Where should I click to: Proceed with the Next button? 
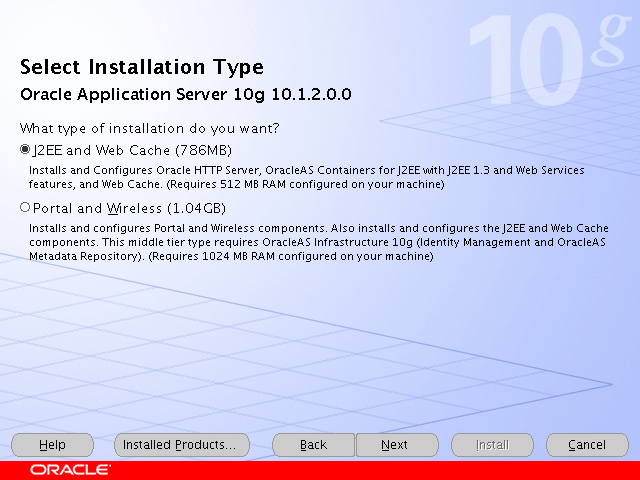point(397,444)
